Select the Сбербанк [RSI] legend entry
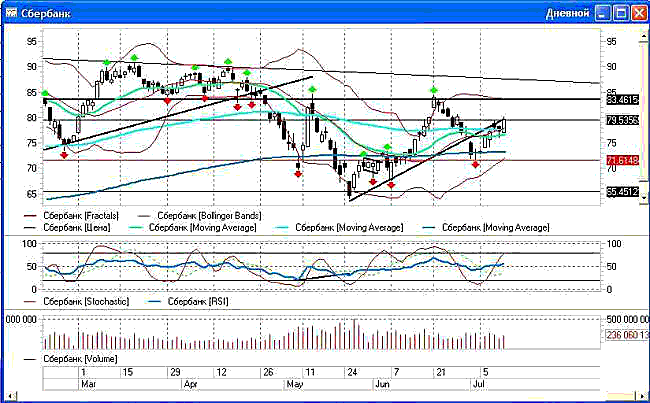The image size is (650, 403). click(x=188, y=301)
